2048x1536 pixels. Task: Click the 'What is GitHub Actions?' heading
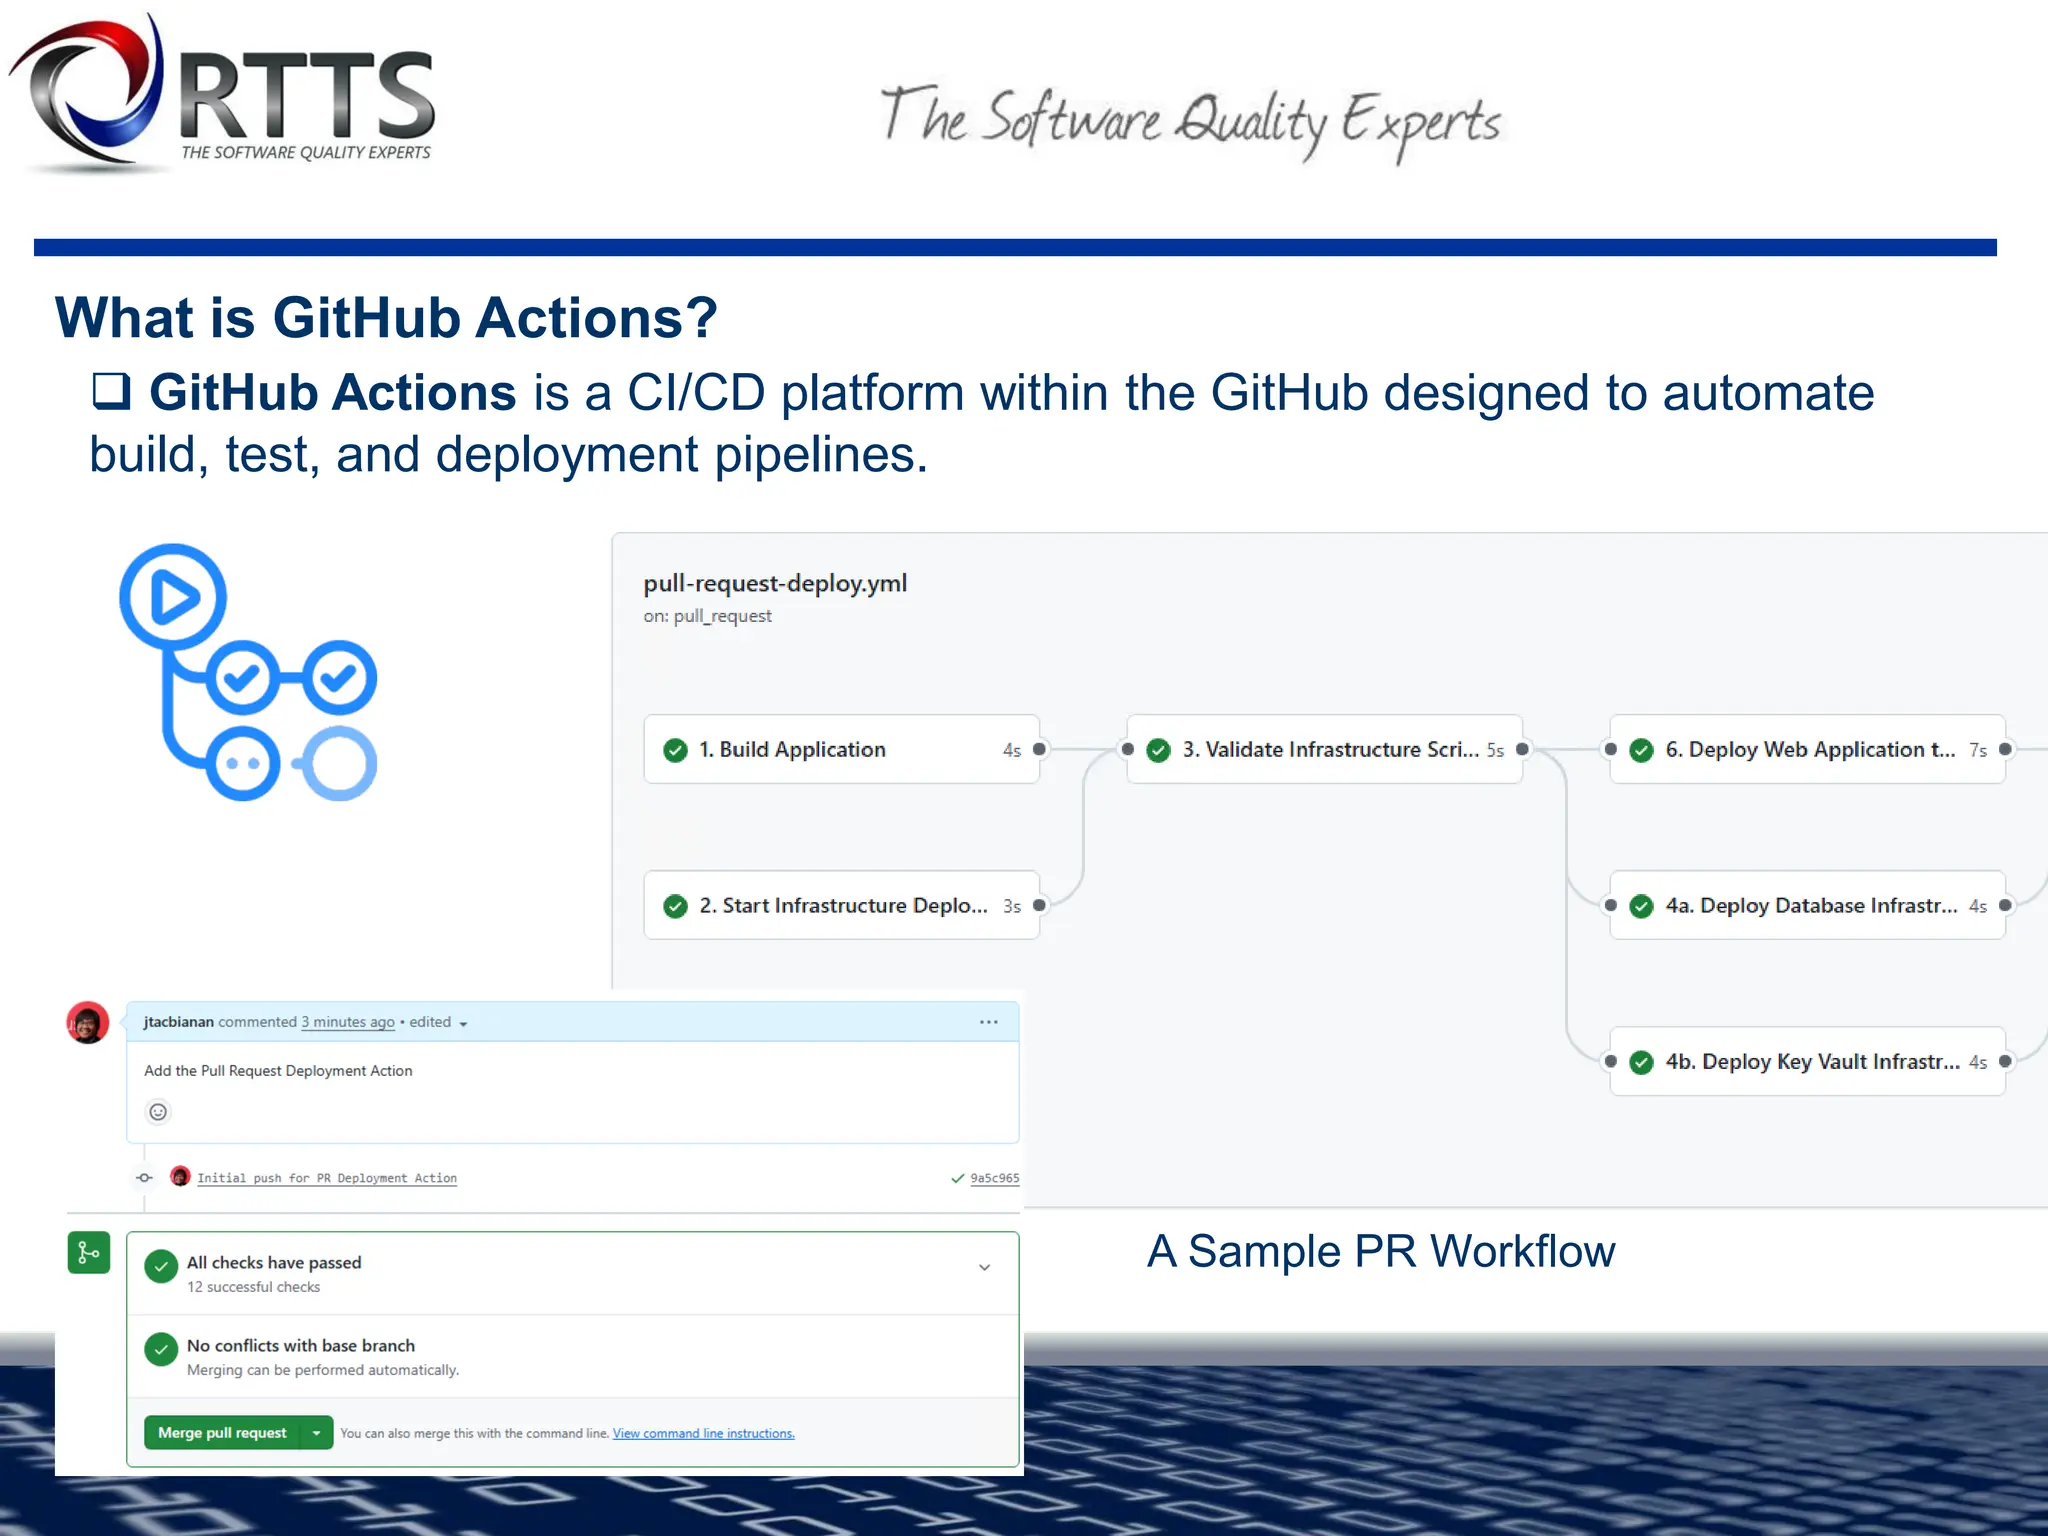pyautogui.click(x=386, y=318)
